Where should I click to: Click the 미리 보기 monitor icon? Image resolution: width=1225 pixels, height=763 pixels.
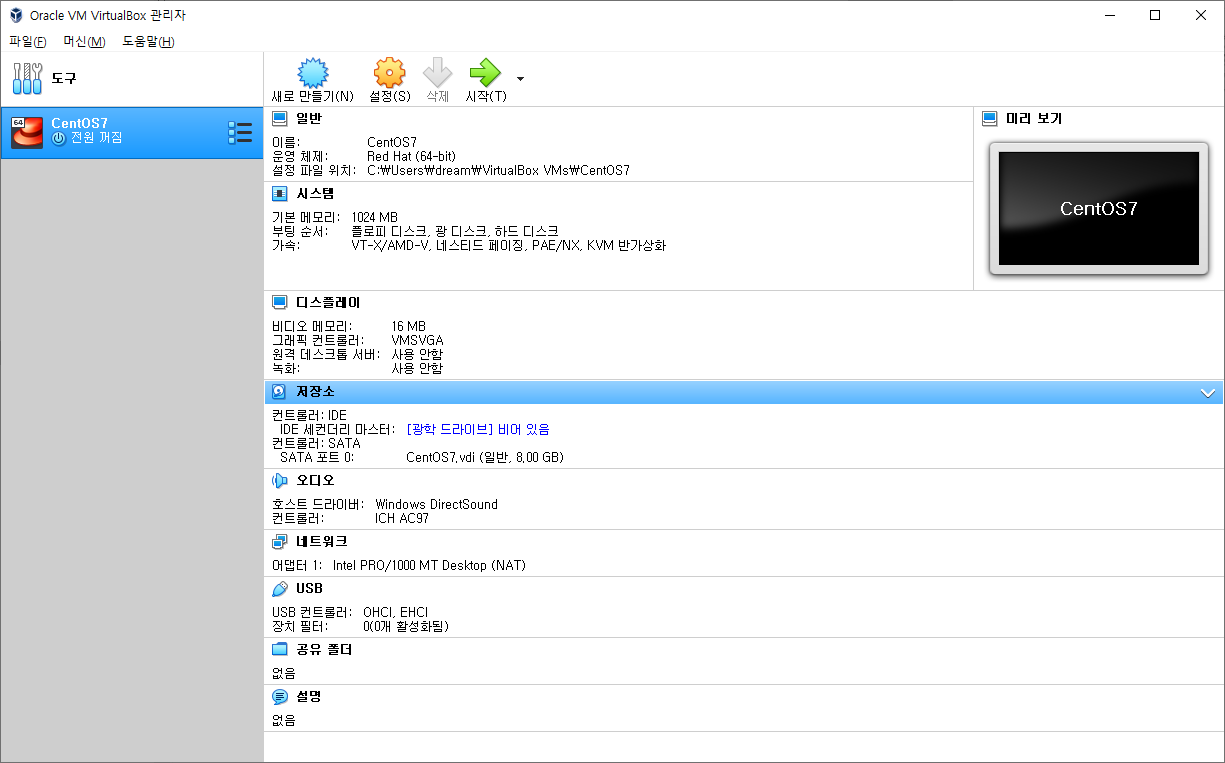(x=990, y=118)
